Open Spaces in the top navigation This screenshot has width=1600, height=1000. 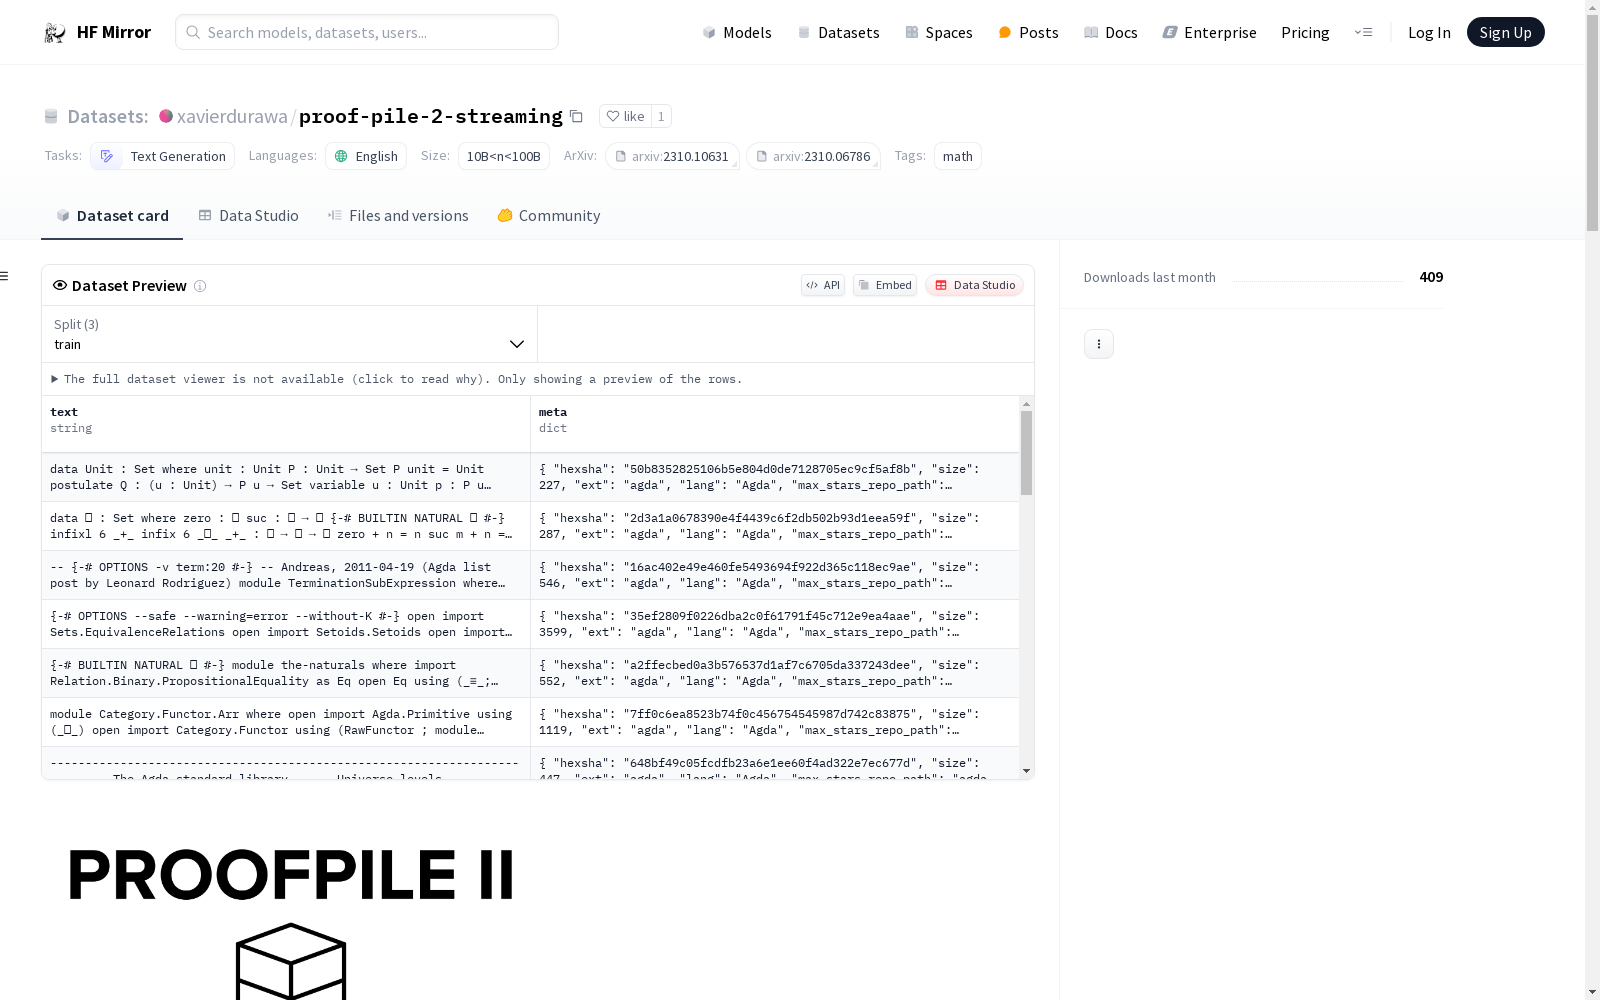coord(938,33)
